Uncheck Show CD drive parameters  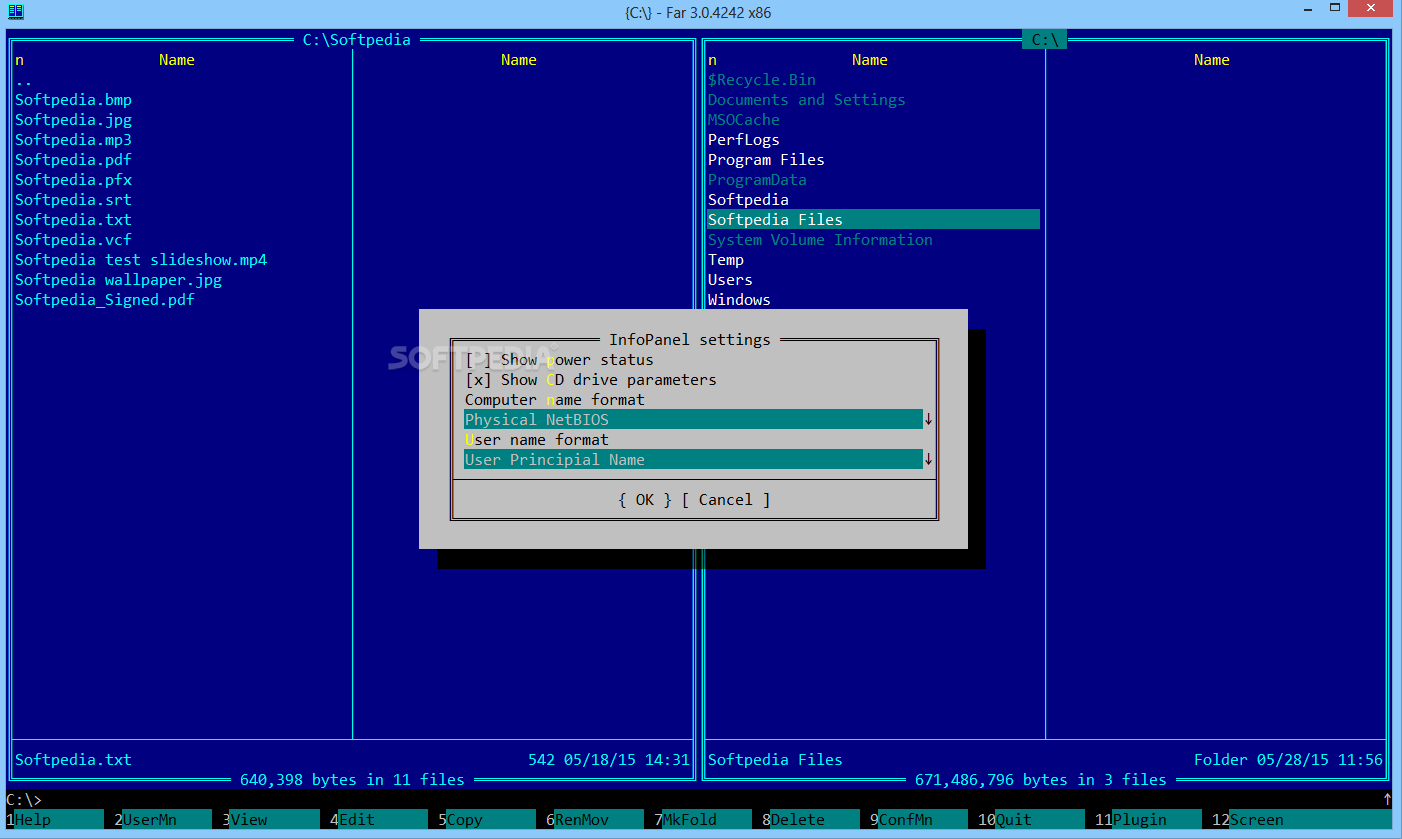pos(479,380)
